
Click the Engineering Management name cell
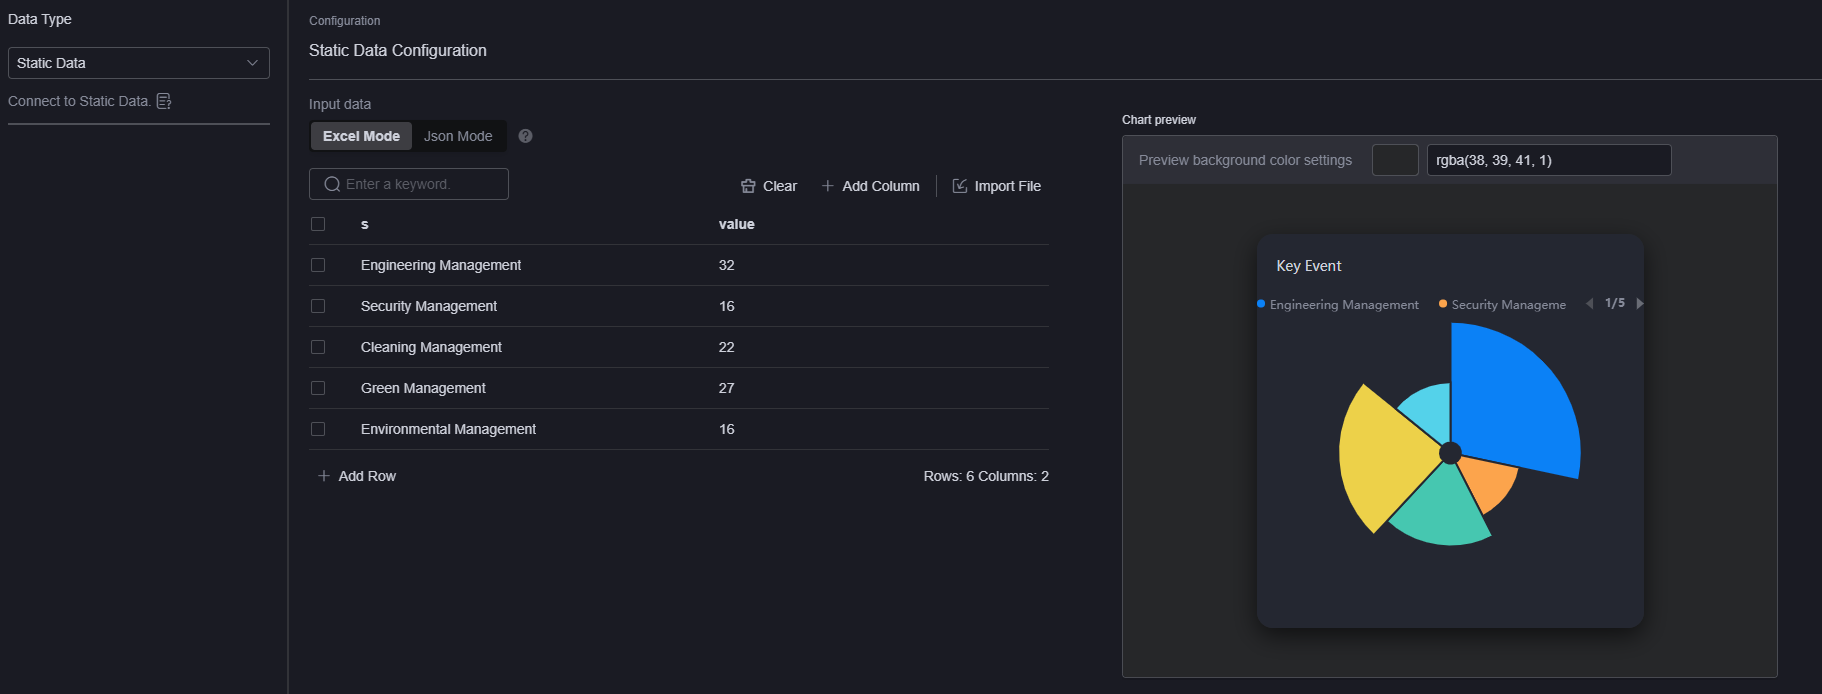click(441, 265)
